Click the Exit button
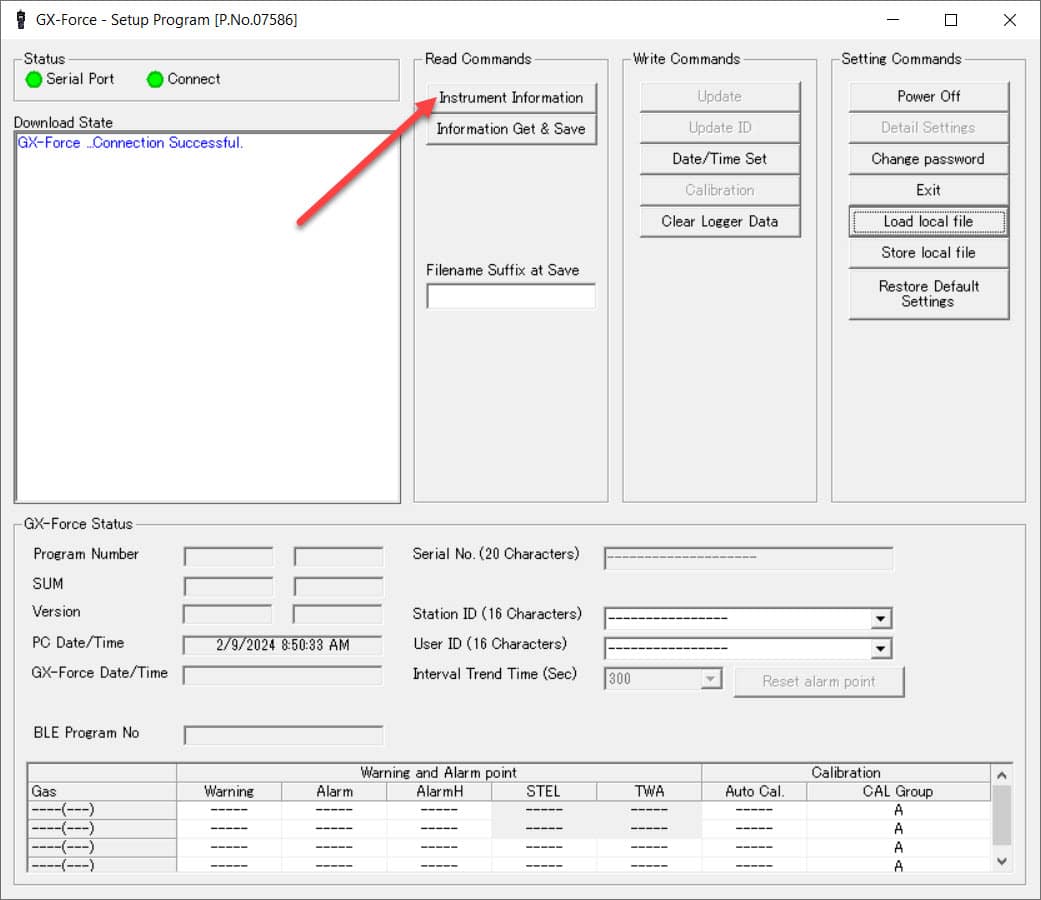Viewport: 1041px width, 900px height. coord(928,190)
